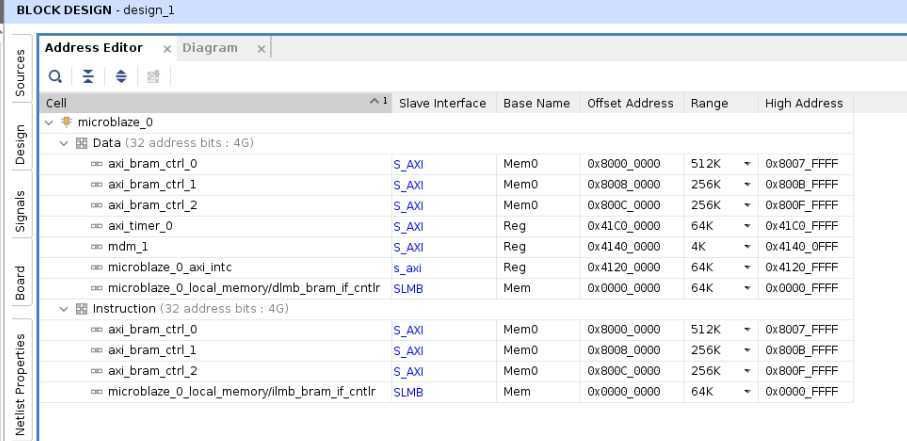
Task: Click segment icon beside ilmb_bram_if_cntlr
Action: pos(97,392)
